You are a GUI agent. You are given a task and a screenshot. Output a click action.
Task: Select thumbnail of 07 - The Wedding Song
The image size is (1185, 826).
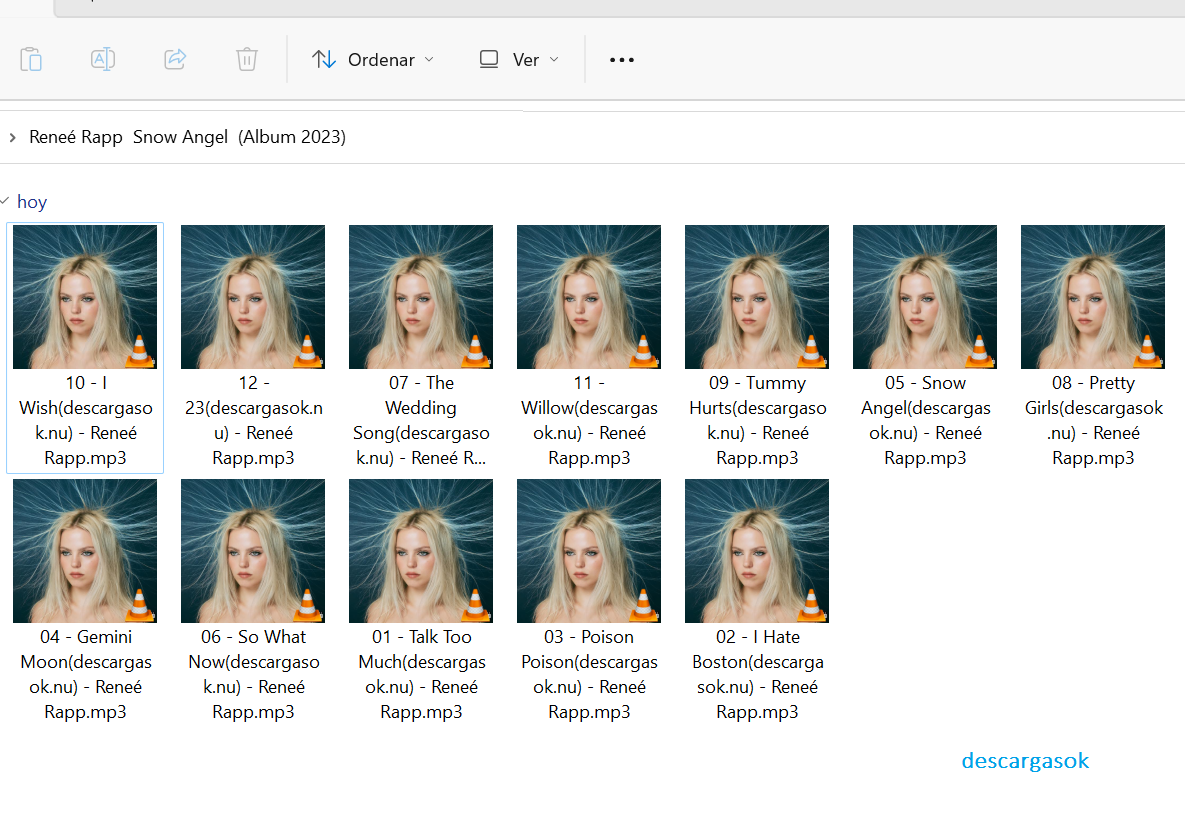click(x=421, y=297)
